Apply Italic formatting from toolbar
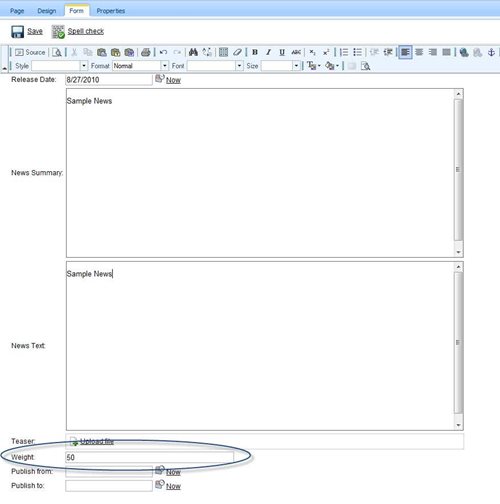 pos(268,52)
